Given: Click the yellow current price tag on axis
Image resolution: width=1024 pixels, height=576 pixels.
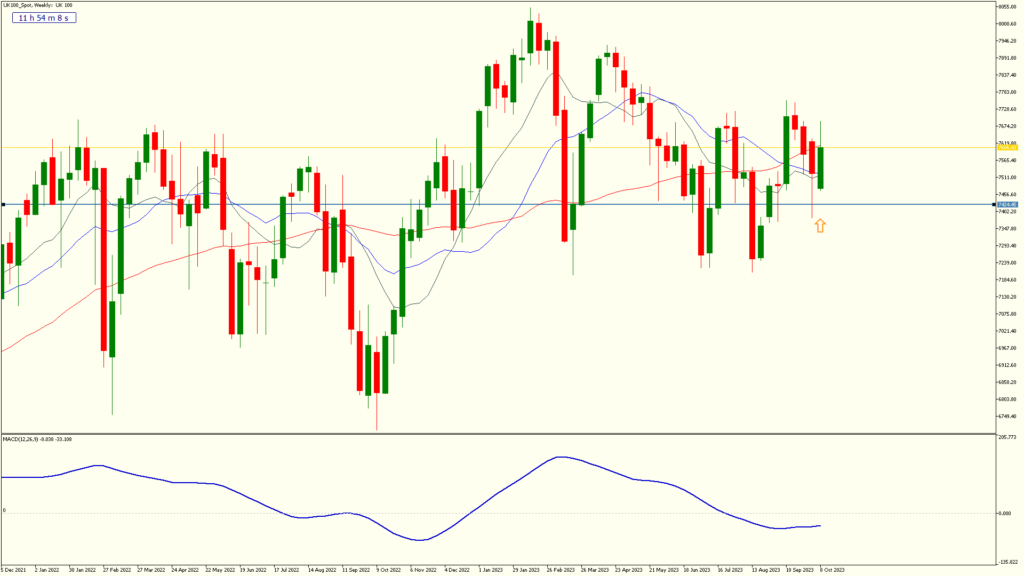Looking at the screenshot, I should [x=1006, y=147].
